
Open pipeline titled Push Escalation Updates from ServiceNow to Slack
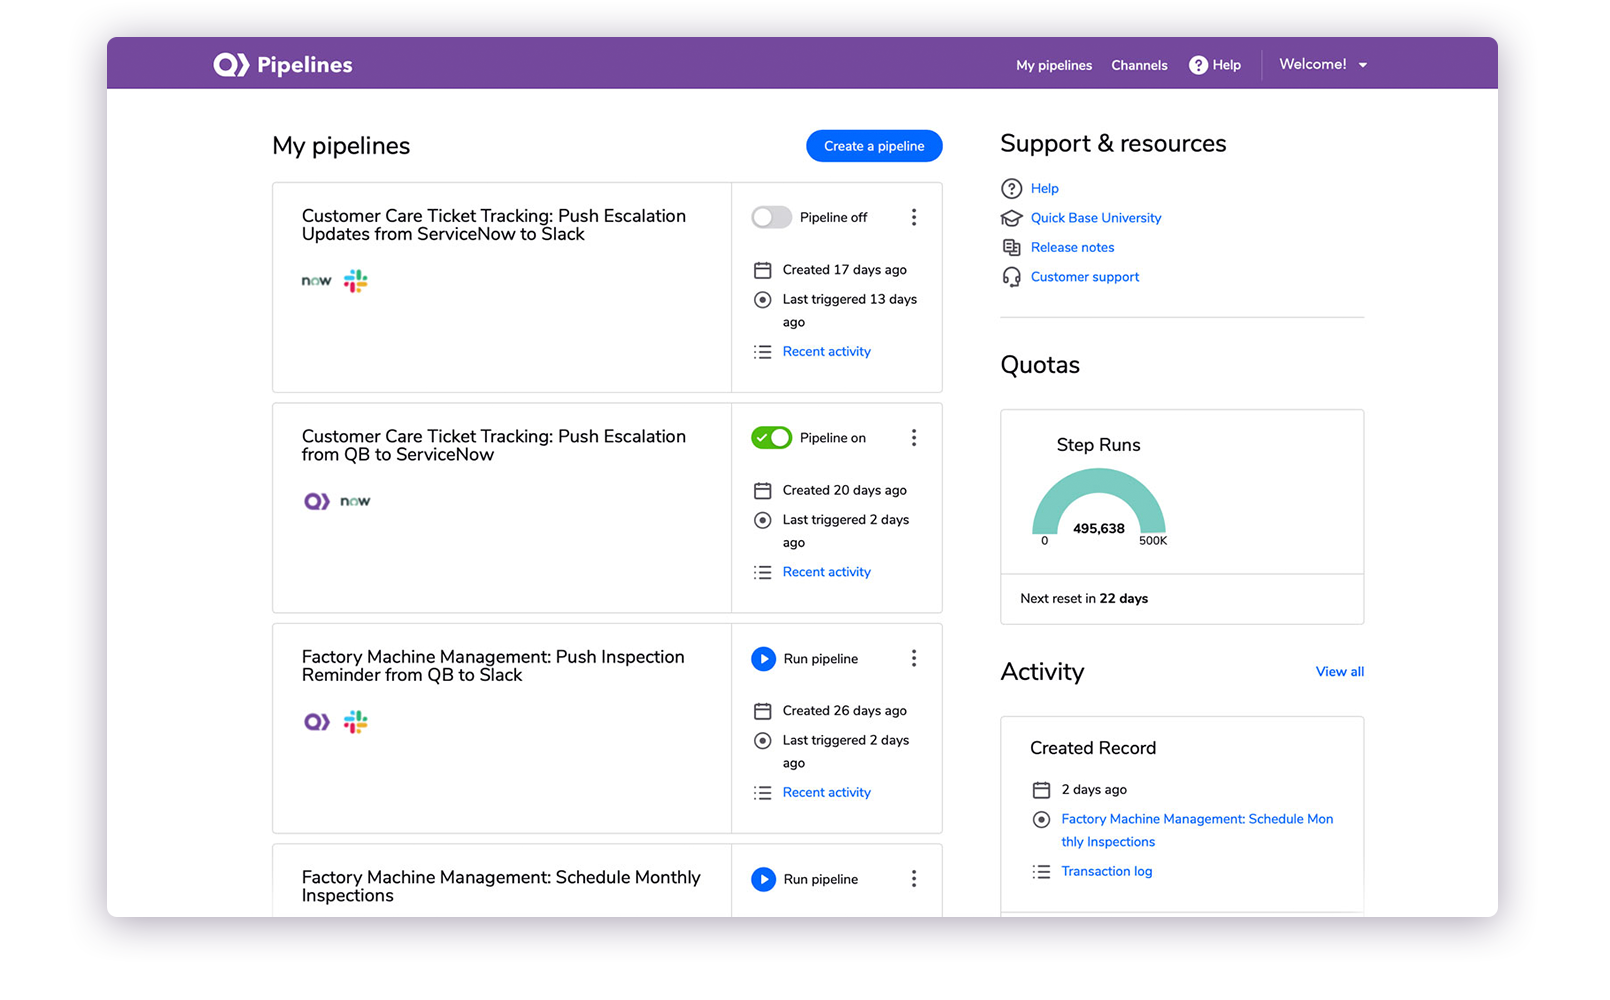click(x=494, y=225)
